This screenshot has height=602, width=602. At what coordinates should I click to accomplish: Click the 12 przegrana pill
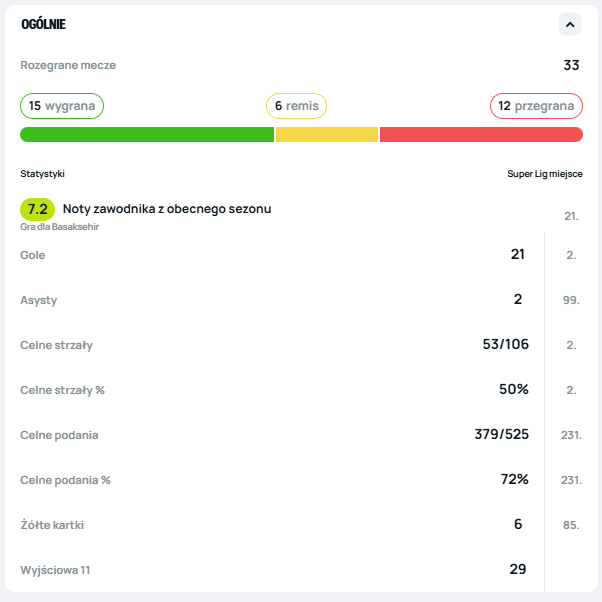click(x=536, y=106)
